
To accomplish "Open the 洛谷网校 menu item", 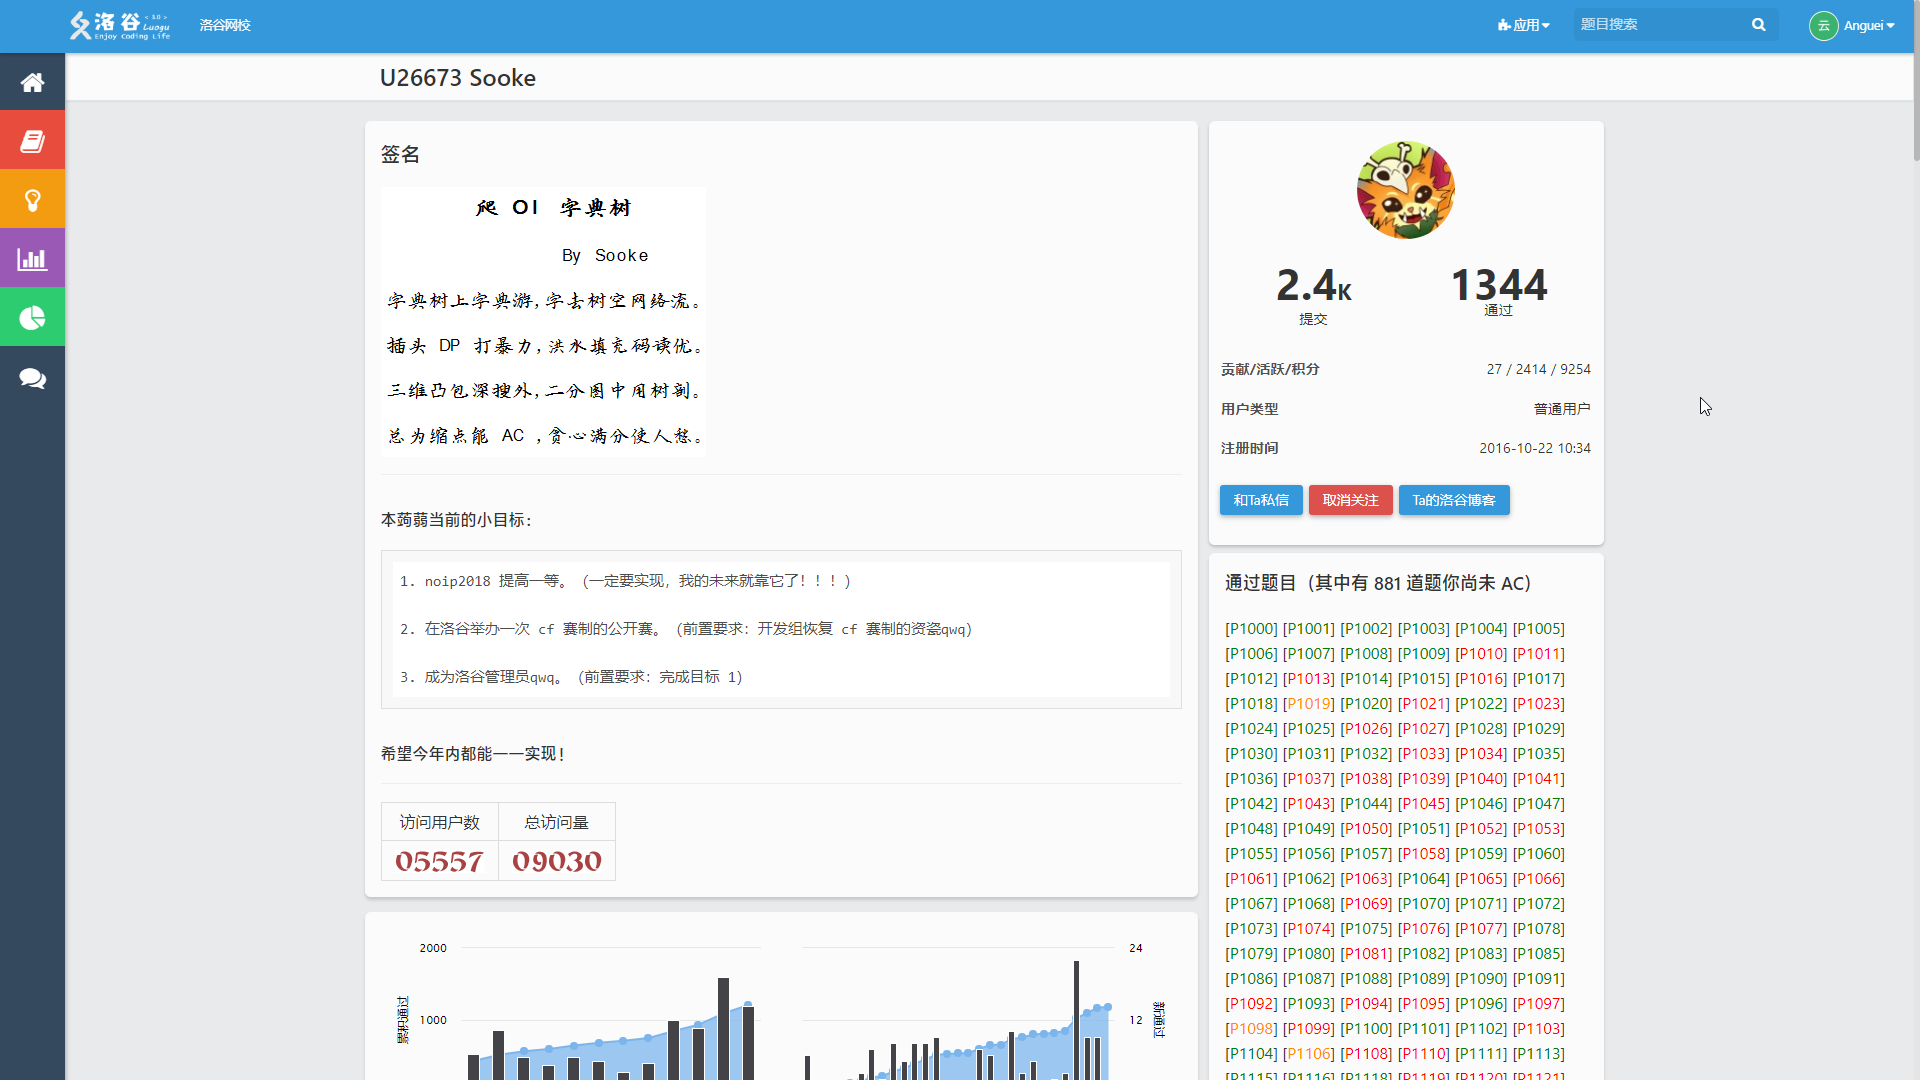I will [x=225, y=25].
